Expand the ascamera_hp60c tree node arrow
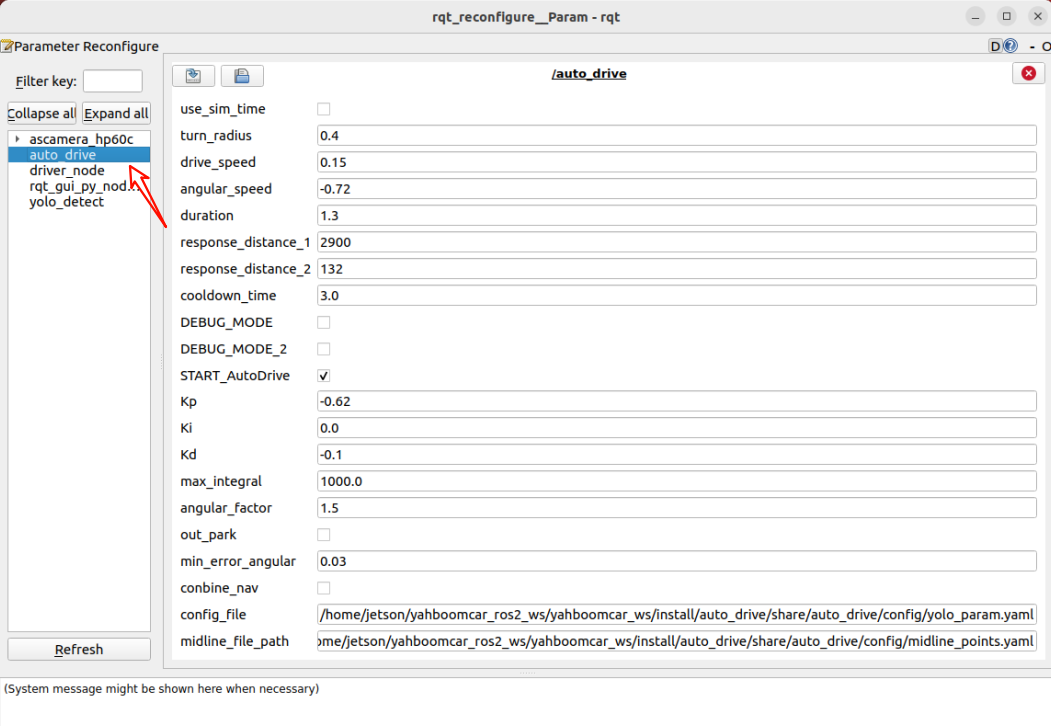The width and height of the screenshot is (1051, 726). point(17,139)
